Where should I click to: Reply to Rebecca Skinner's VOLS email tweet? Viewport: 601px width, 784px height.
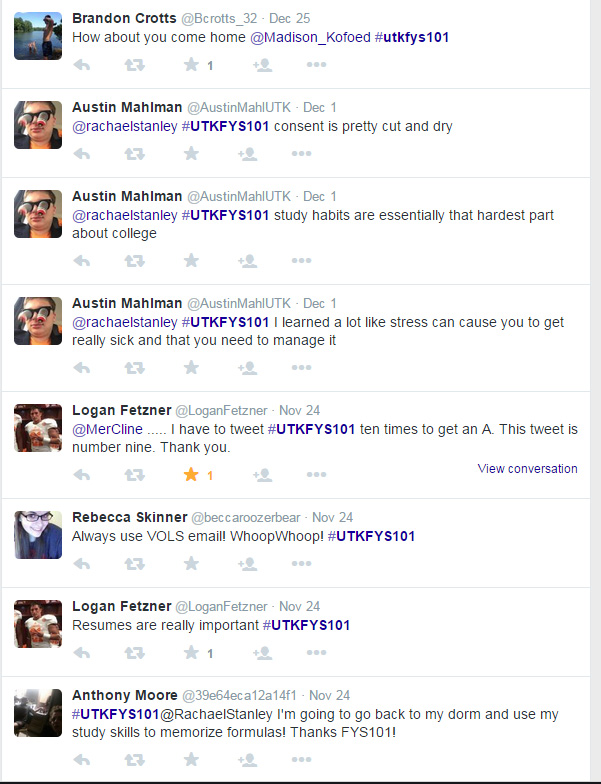pos(82,564)
